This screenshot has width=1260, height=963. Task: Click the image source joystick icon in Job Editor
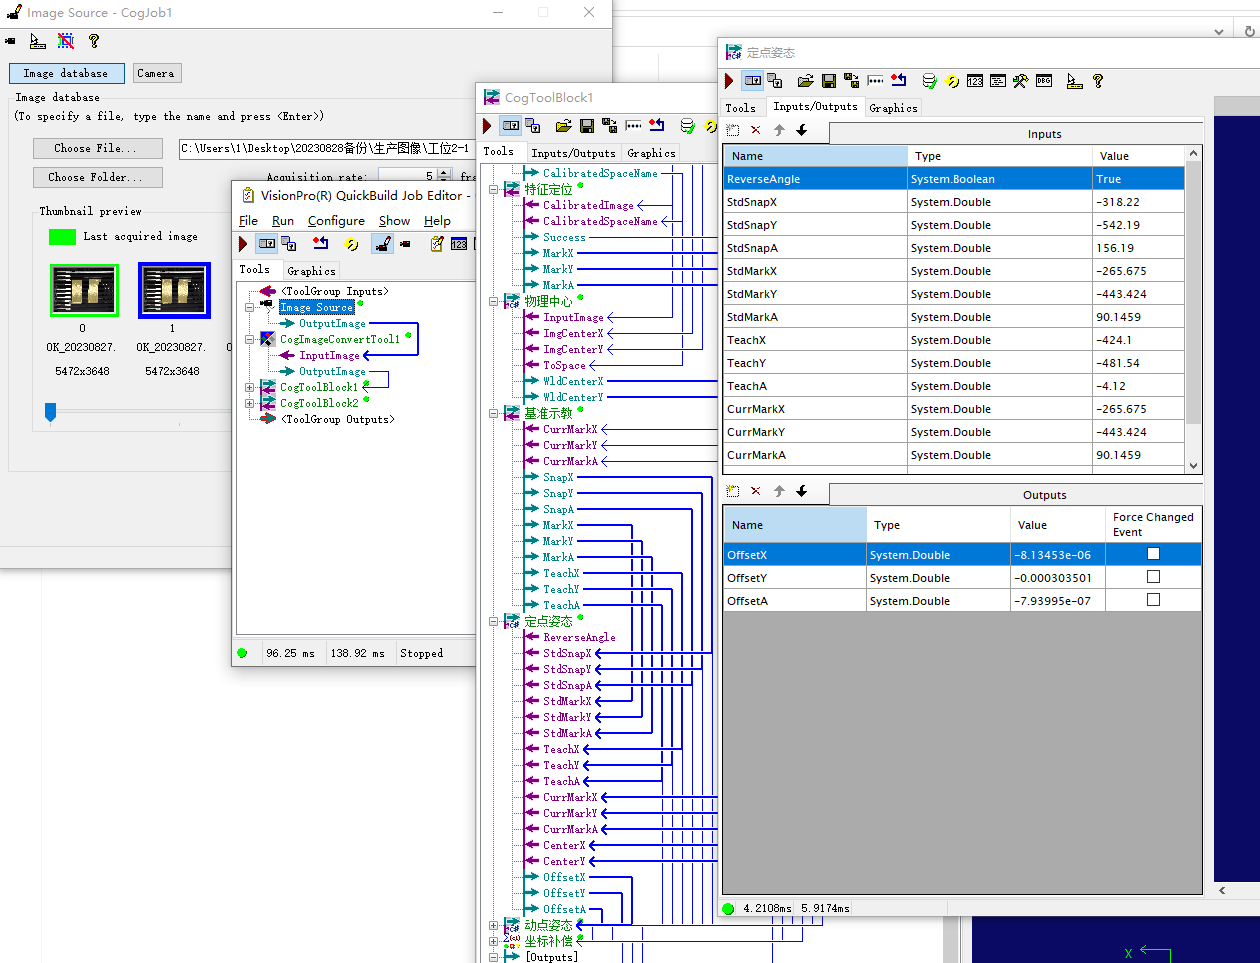tap(382, 244)
